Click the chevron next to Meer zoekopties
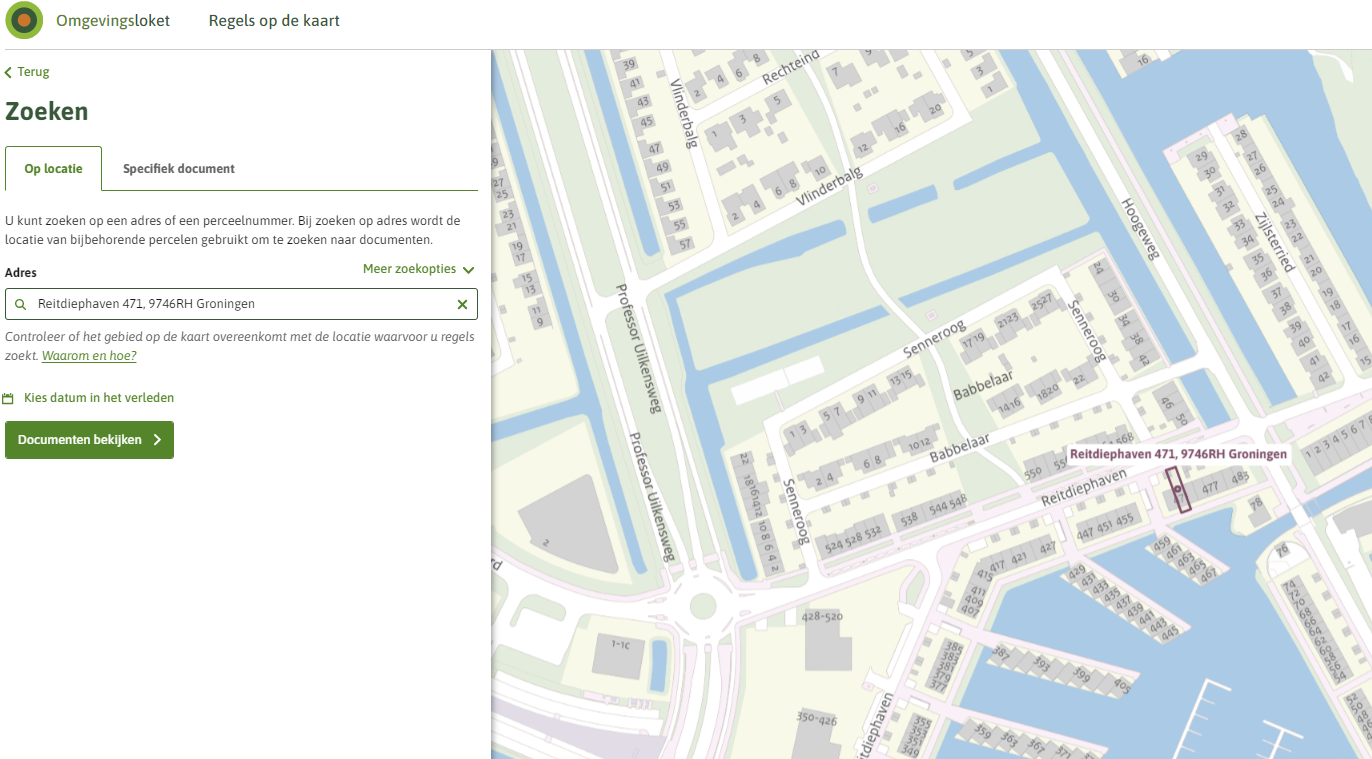The height and width of the screenshot is (759, 1372). (x=468, y=270)
